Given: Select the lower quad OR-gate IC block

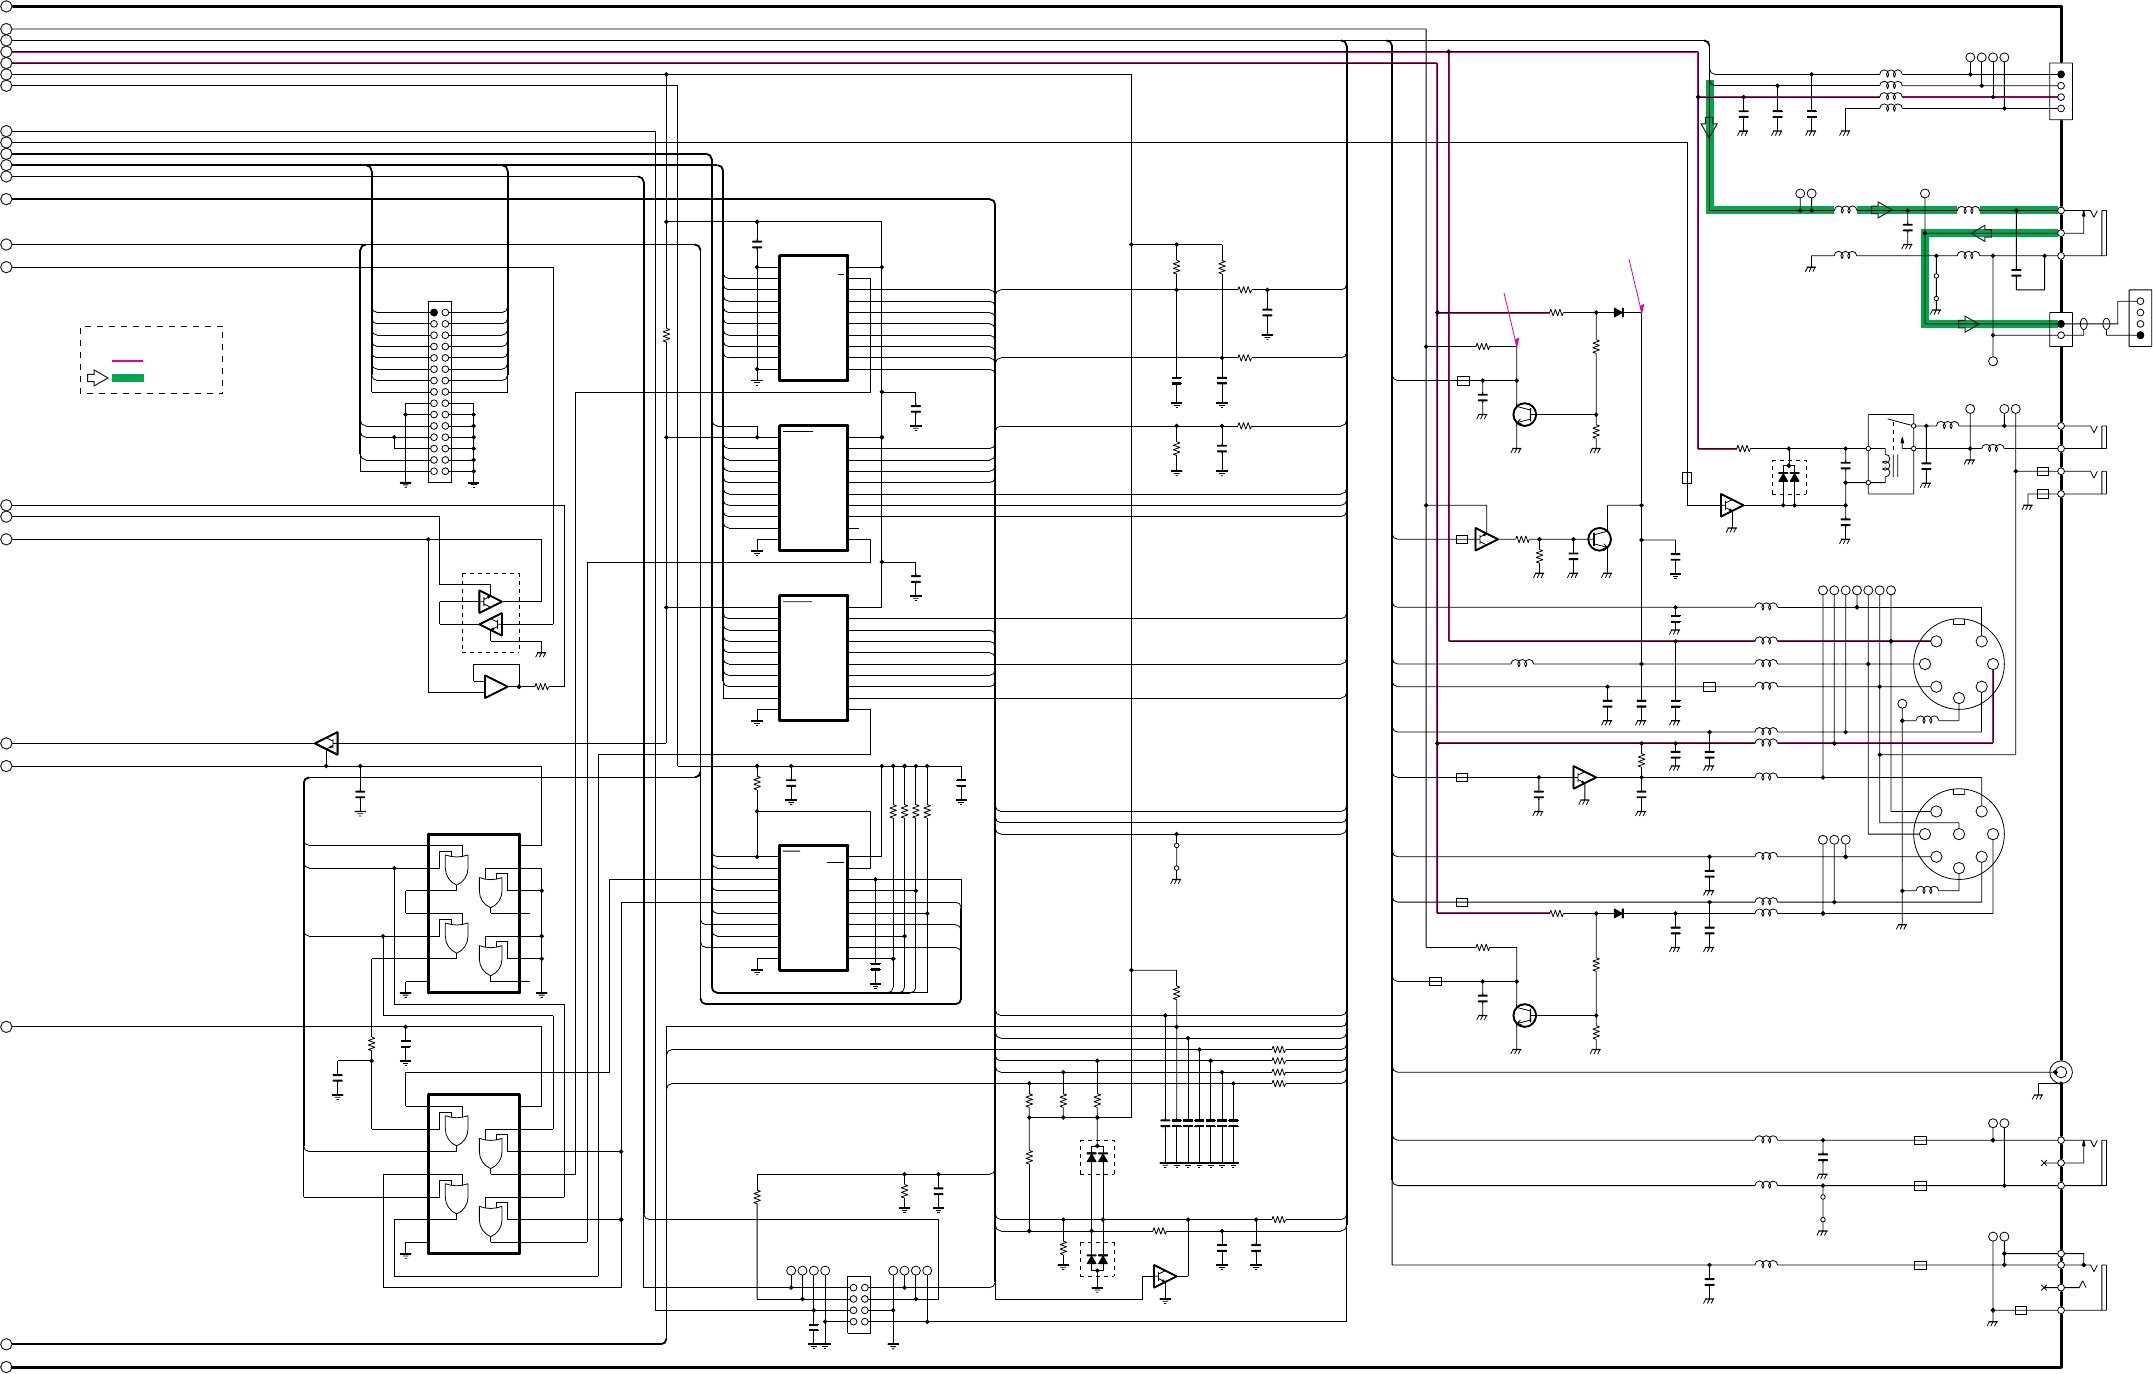Looking at the screenshot, I should tap(474, 1174).
